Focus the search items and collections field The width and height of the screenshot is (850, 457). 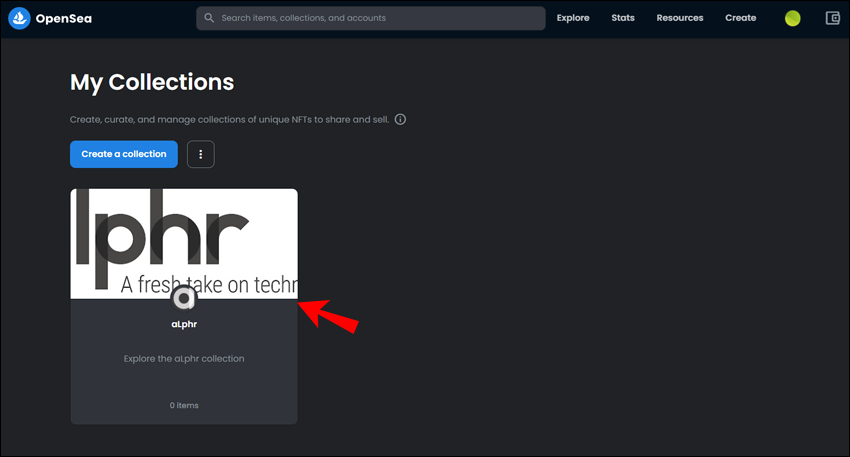[x=370, y=18]
